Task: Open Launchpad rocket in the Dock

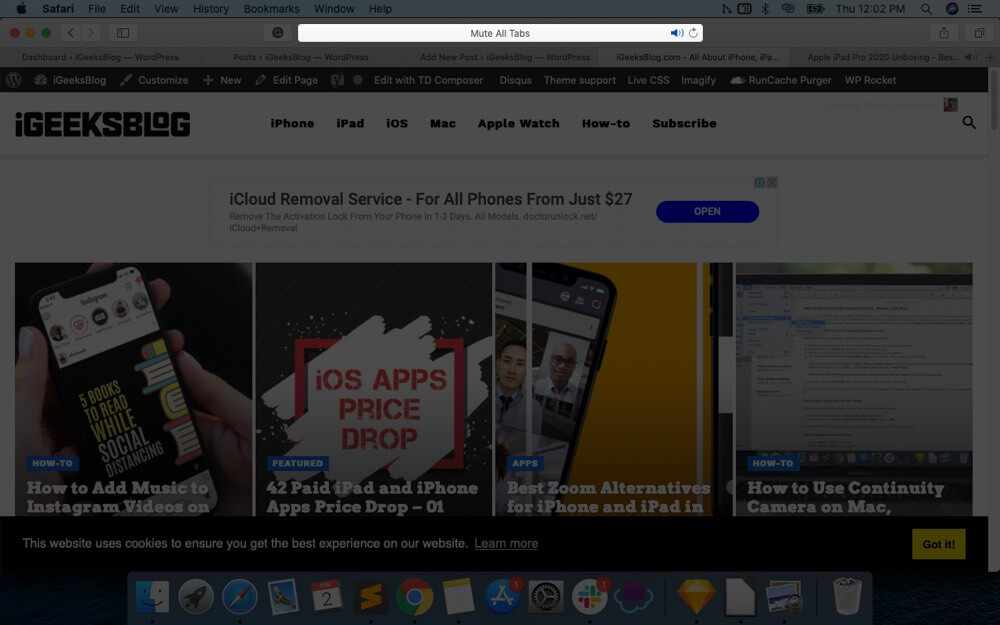Action: (x=196, y=597)
